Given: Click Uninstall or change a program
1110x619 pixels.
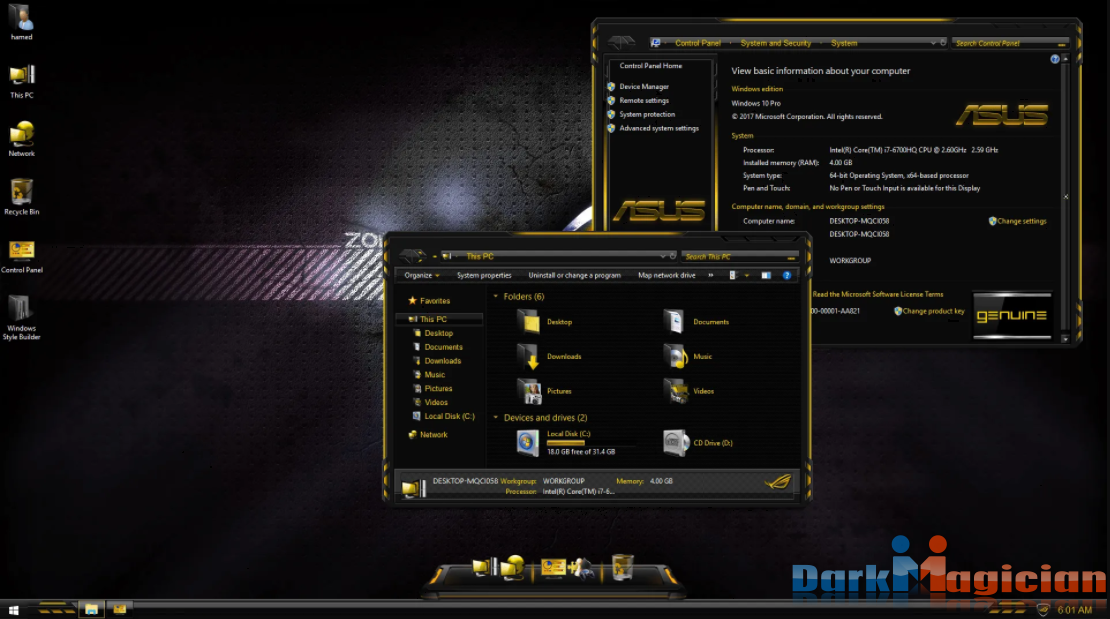Looking at the screenshot, I should pos(574,276).
